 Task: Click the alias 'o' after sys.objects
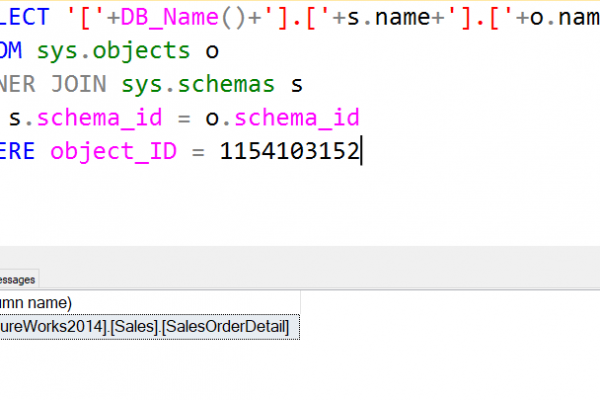coord(210,50)
